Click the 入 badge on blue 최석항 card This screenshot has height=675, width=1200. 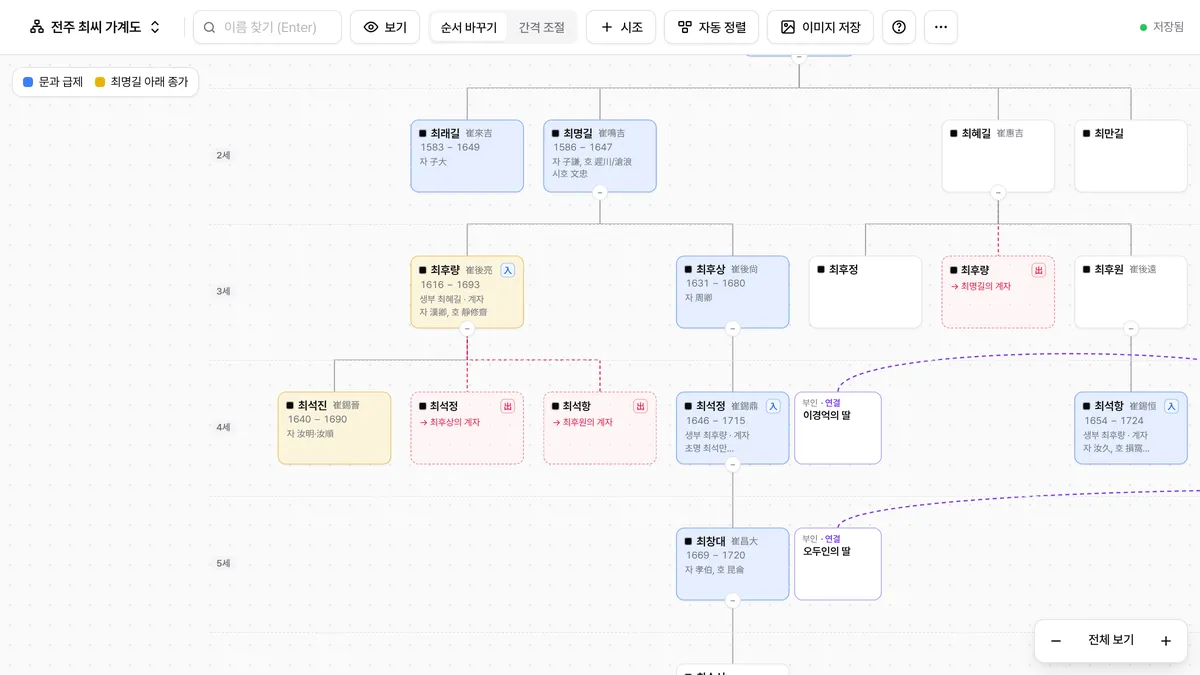point(1171,406)
